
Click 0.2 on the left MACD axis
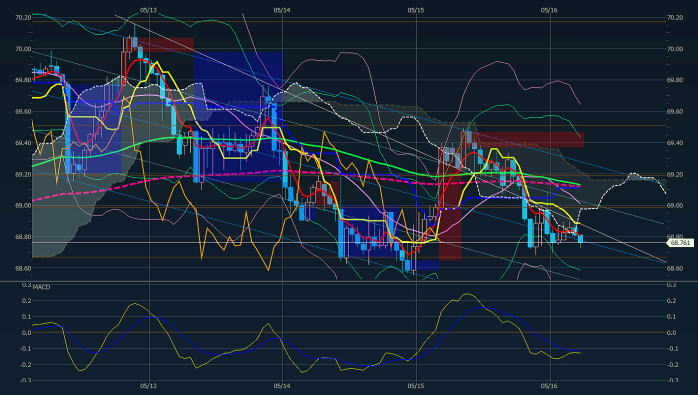click(x=27, y=301)
